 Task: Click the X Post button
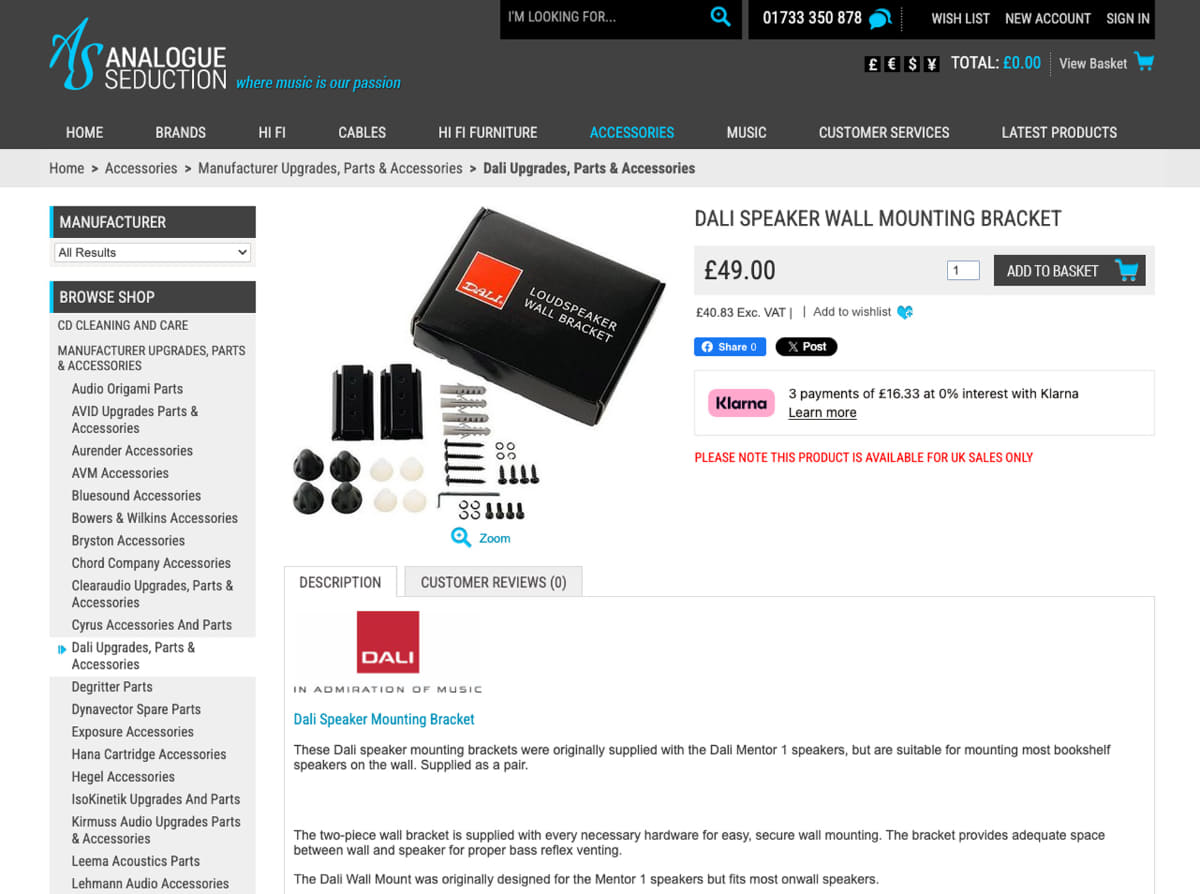[x=806, y=347]
